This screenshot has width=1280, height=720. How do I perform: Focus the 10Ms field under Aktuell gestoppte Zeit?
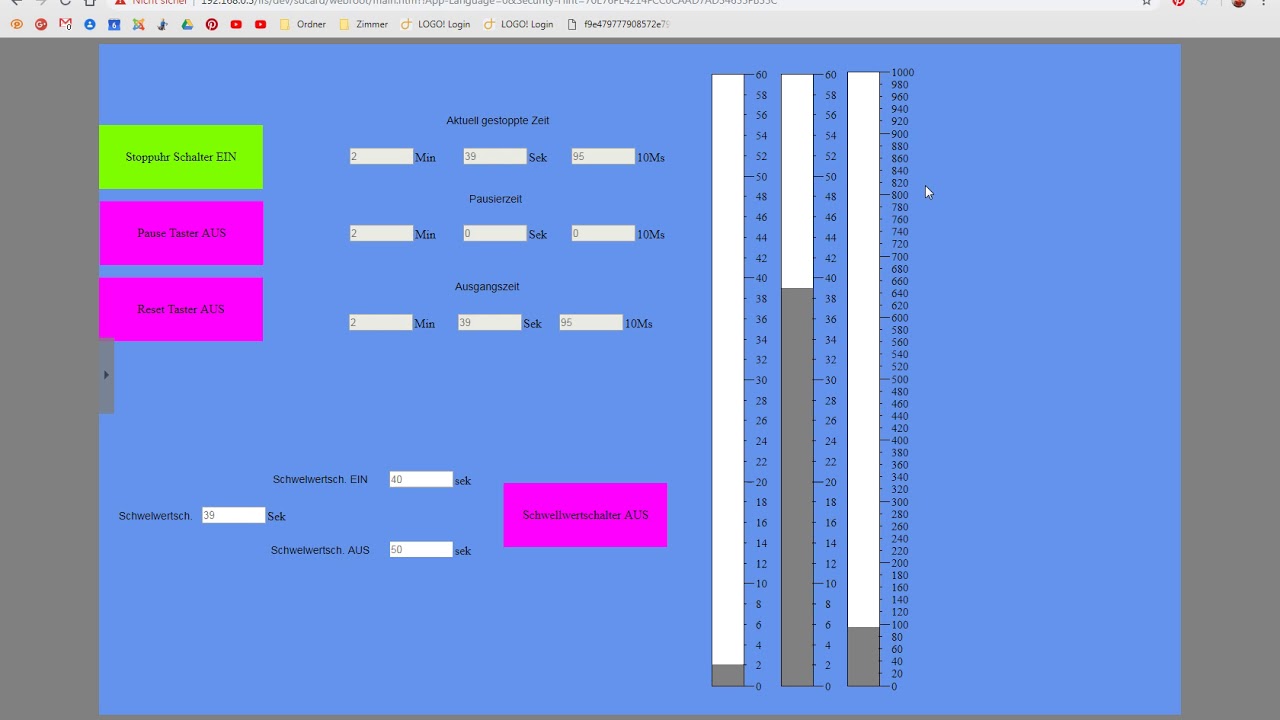click(603, 156)
